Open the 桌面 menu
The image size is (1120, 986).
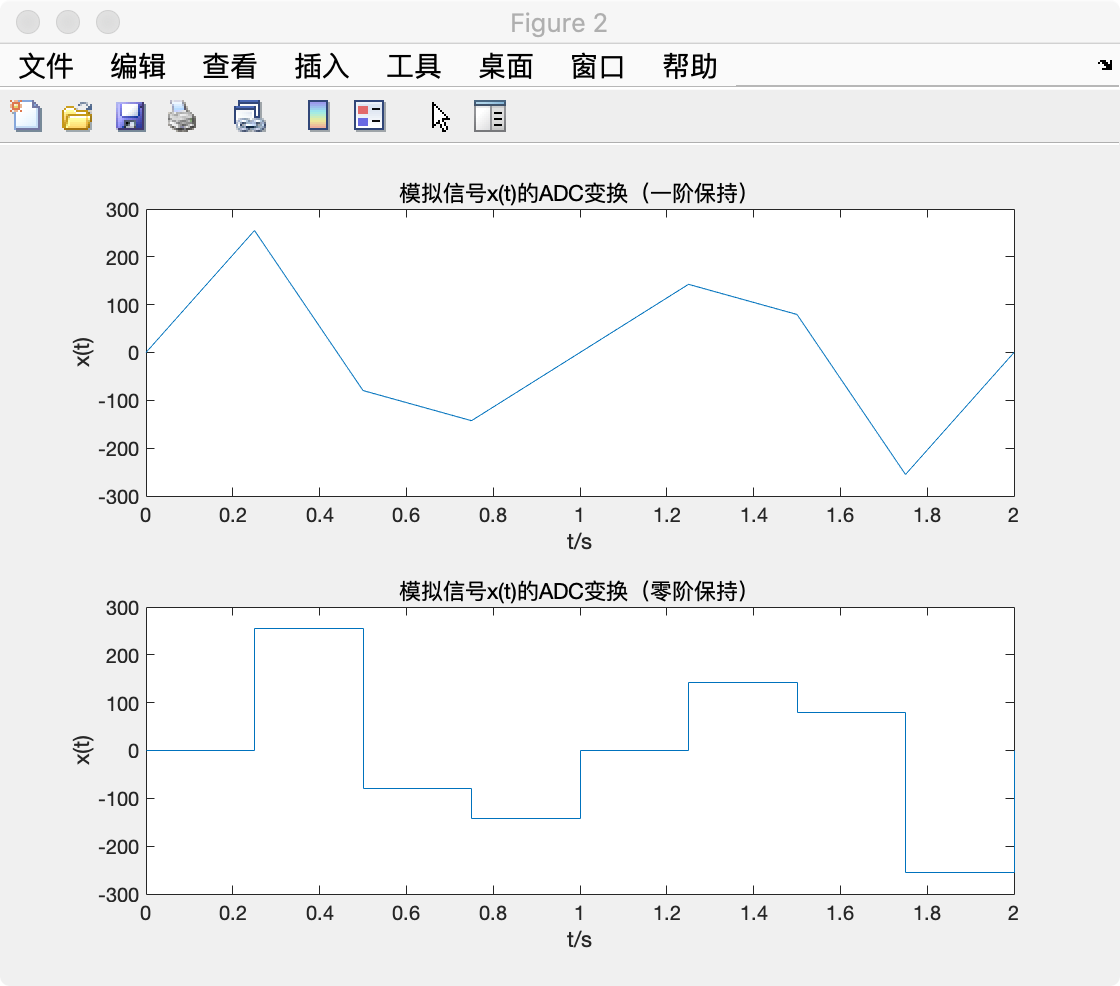tap(506, 66)
